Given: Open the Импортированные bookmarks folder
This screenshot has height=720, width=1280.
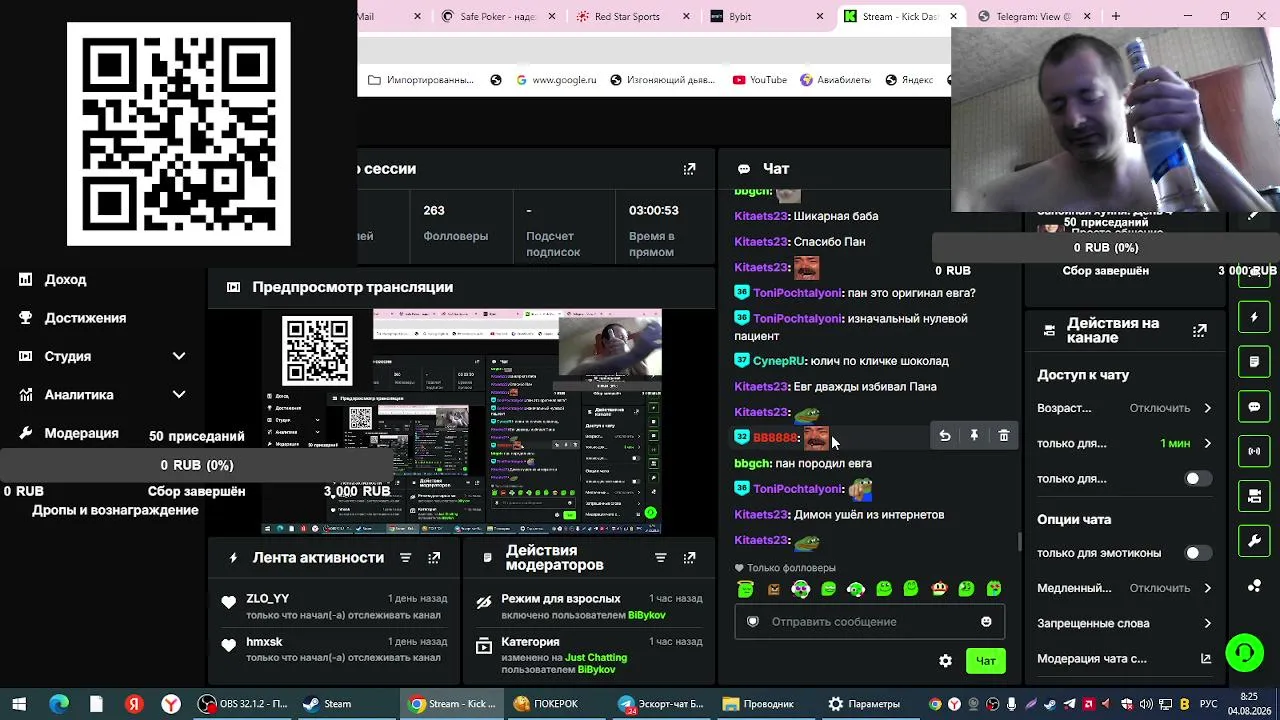Looking at the screenshot, I should tap(421, 80).
